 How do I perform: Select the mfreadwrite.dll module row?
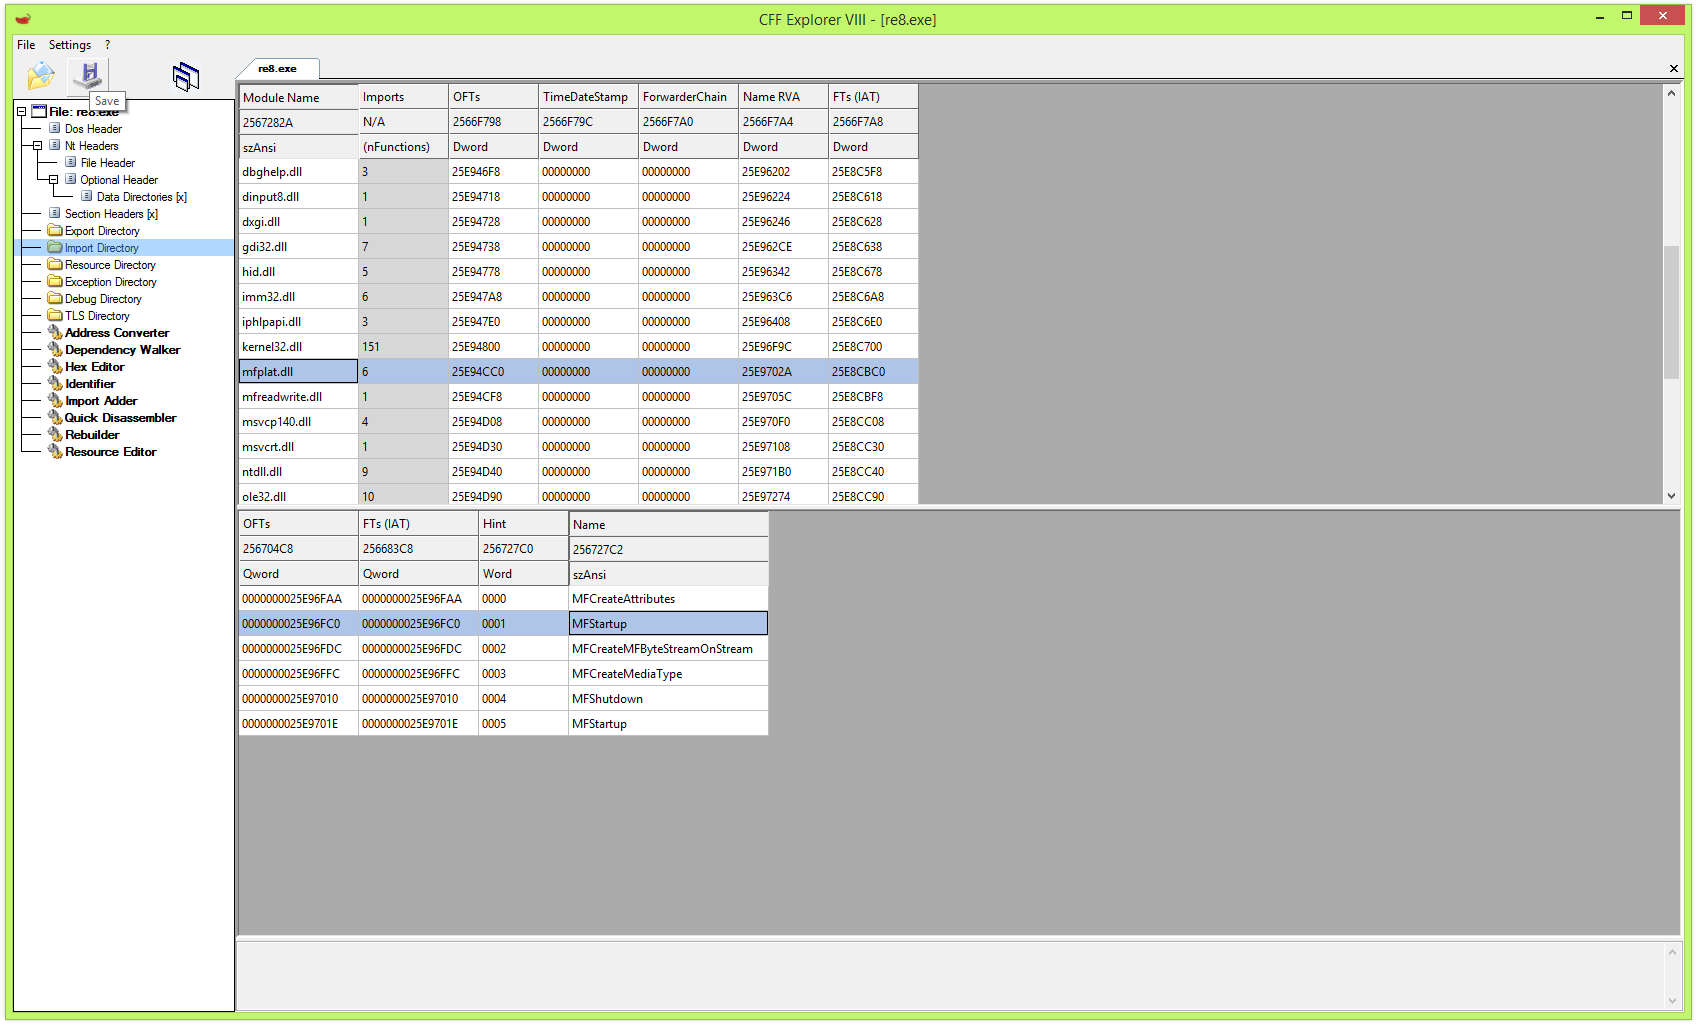578,397
